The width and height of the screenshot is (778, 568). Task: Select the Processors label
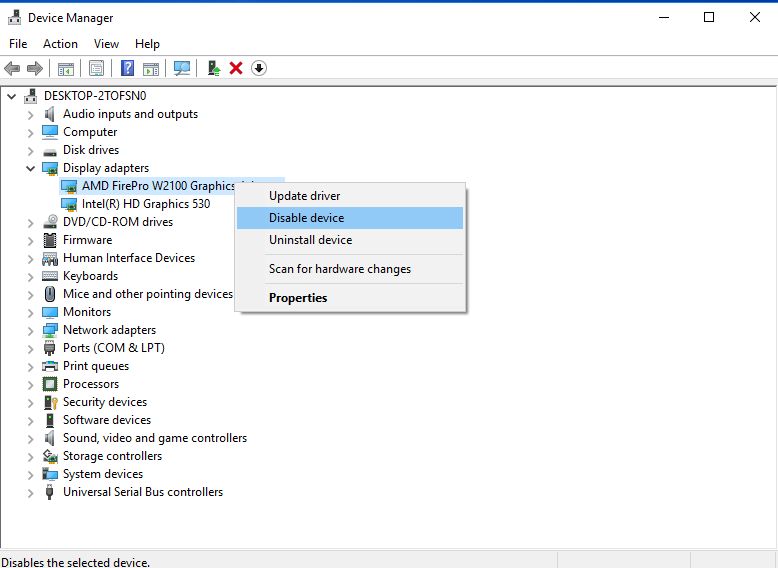pyautogui.click(x=91, y=384)
